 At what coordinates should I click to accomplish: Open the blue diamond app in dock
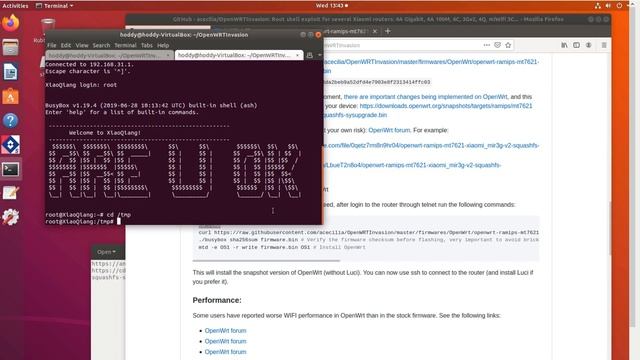click(x=11, y=144)
